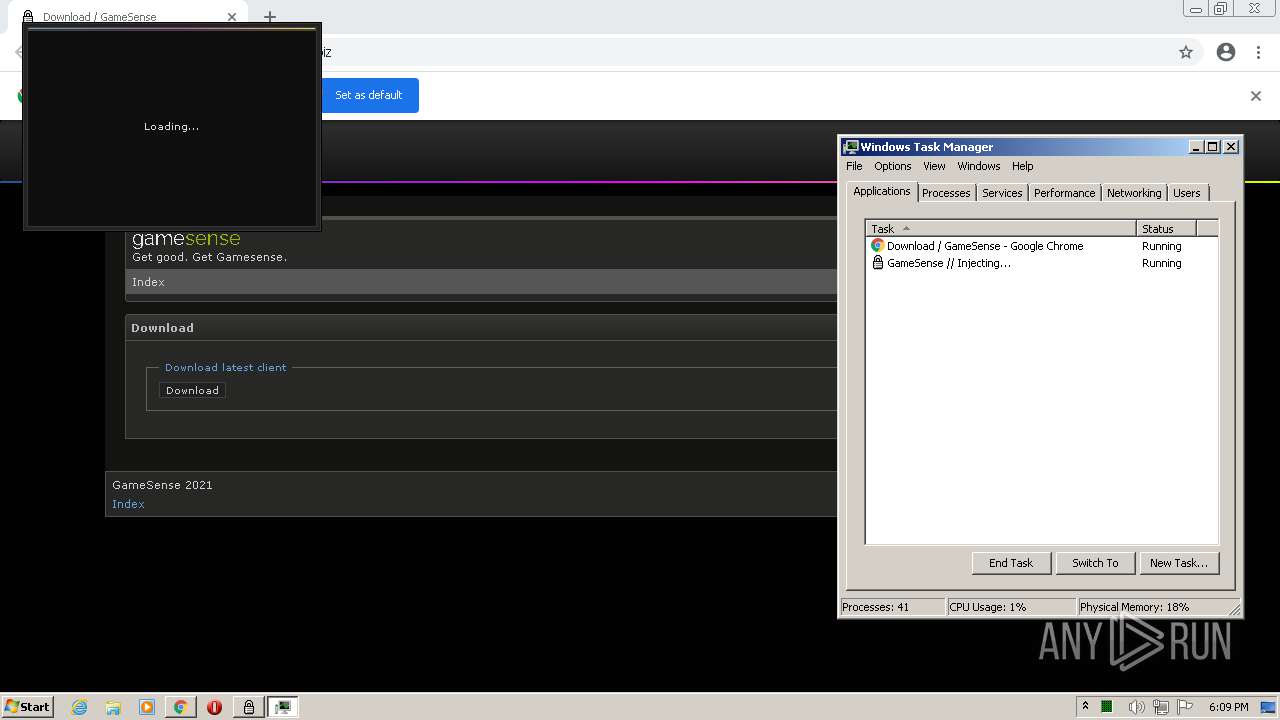Open the Chrome profile avatar icon
The width and height of the screenshot is (1280, 720).
click(1226, 52)
